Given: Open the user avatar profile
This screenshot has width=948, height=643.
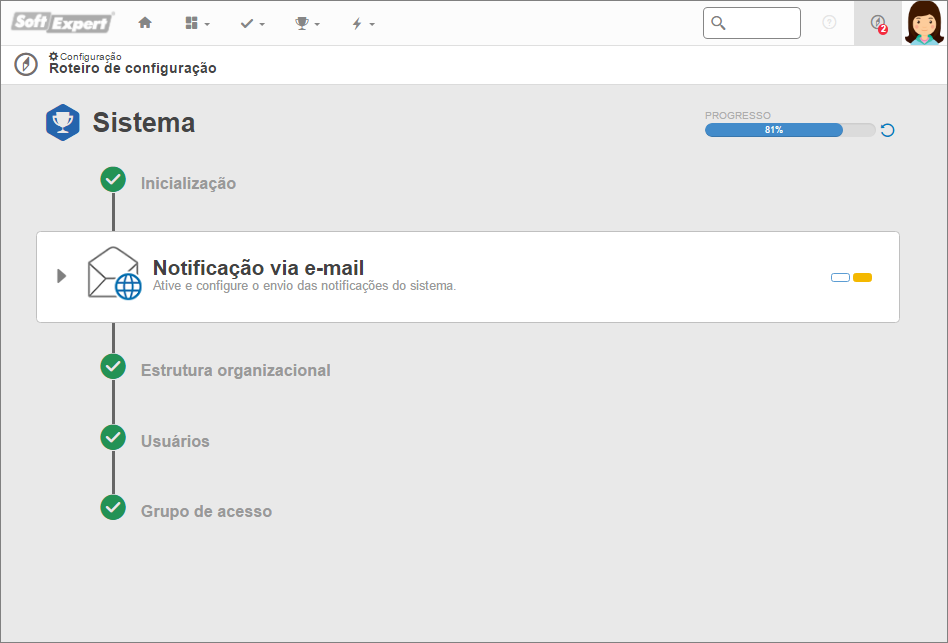Looking at the screenshot, I should pyautogui.click(x=924, y=23).
